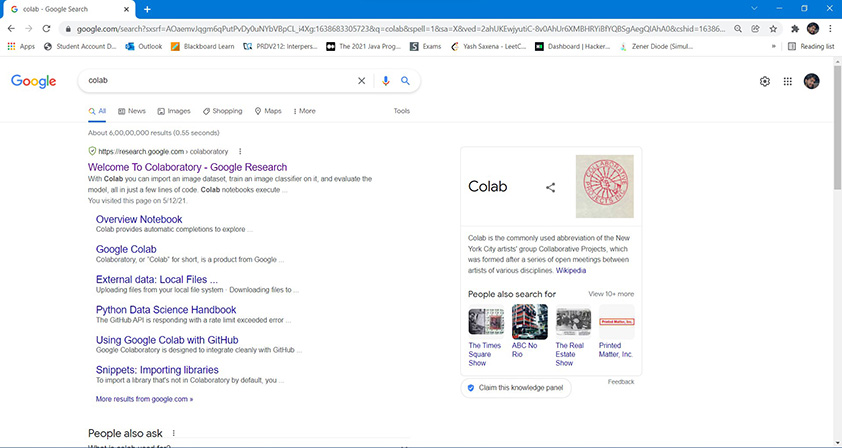Open the Wikipedia link in knowledge panel
This screenshot has width=842, height=448.
tap(571, 270)
